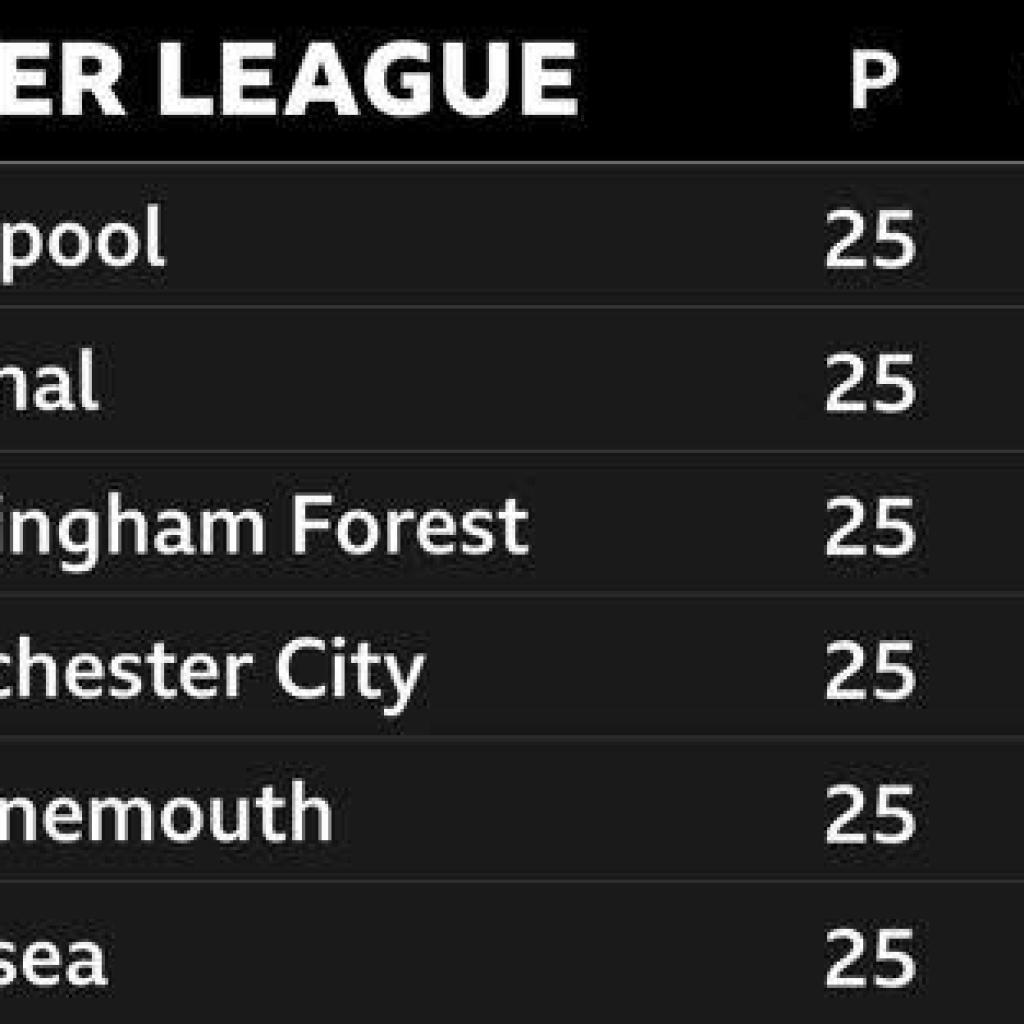Click Manchester City's played value of 25
Viewport: 1024px width, 1024px height.
tap(870, 672)
